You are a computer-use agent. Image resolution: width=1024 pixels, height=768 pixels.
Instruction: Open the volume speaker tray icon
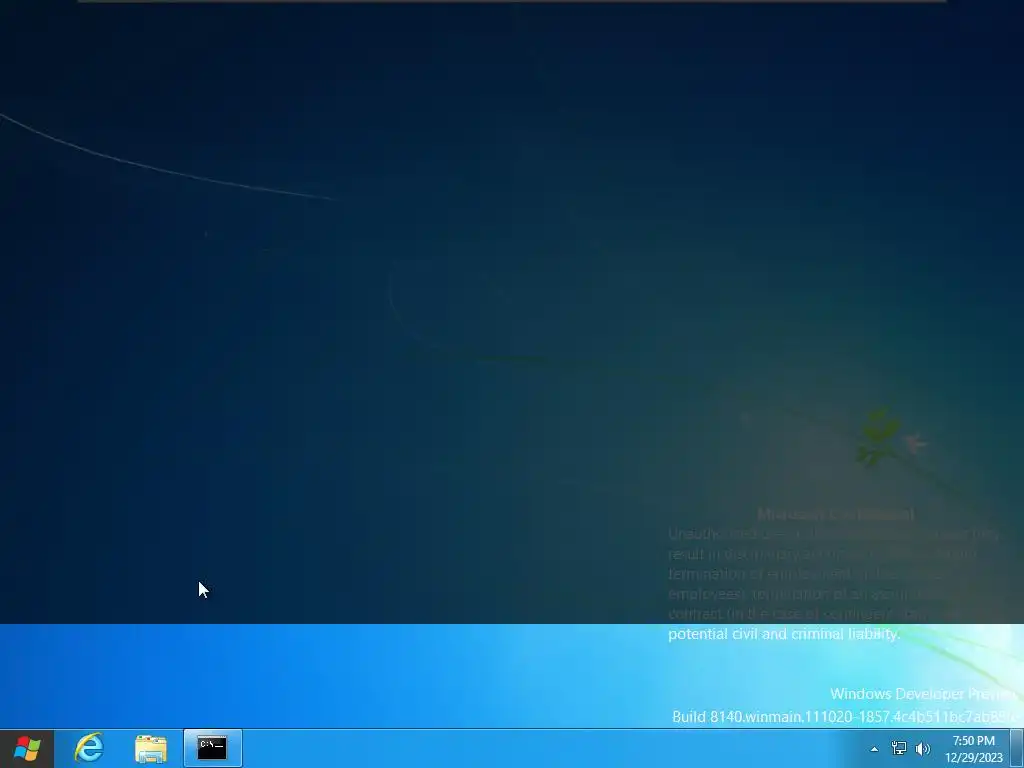pyautogui.click(x=923, y=748)
